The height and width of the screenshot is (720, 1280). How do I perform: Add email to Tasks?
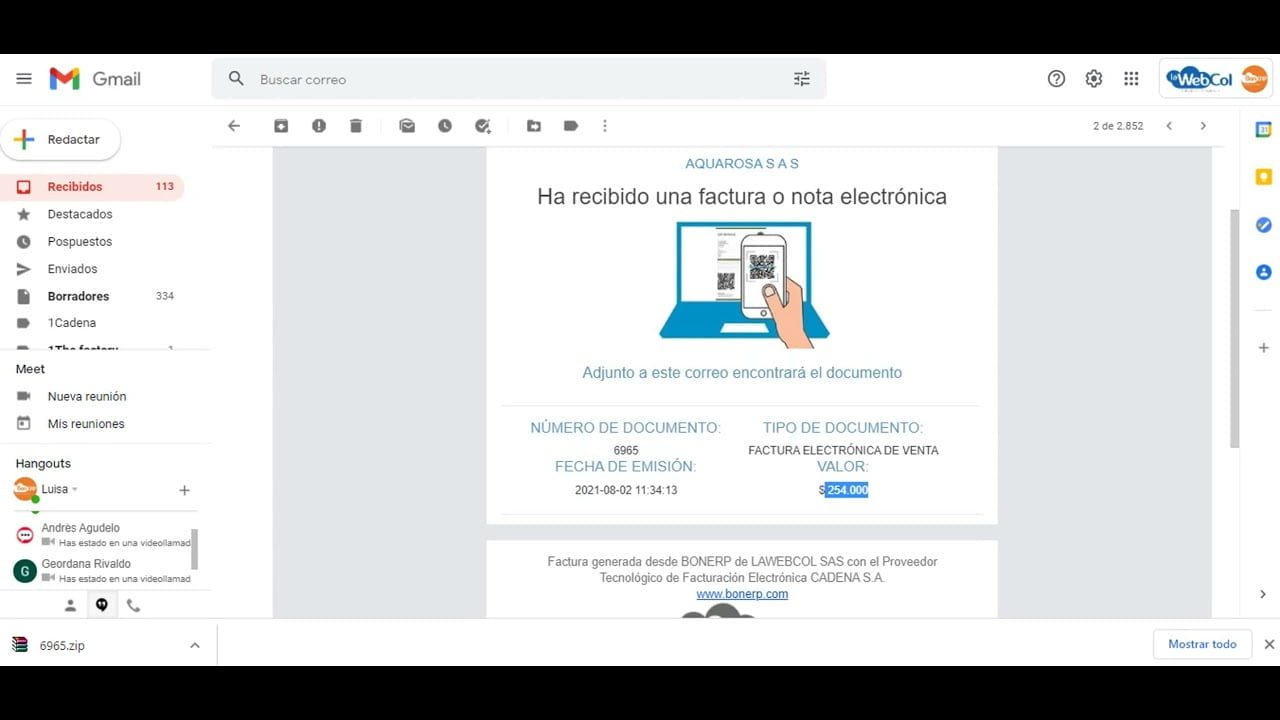click(x=483, y=126)
